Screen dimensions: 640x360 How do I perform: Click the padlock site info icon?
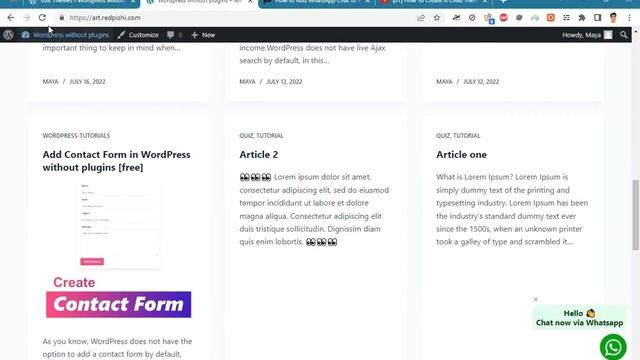pos(62,18)
